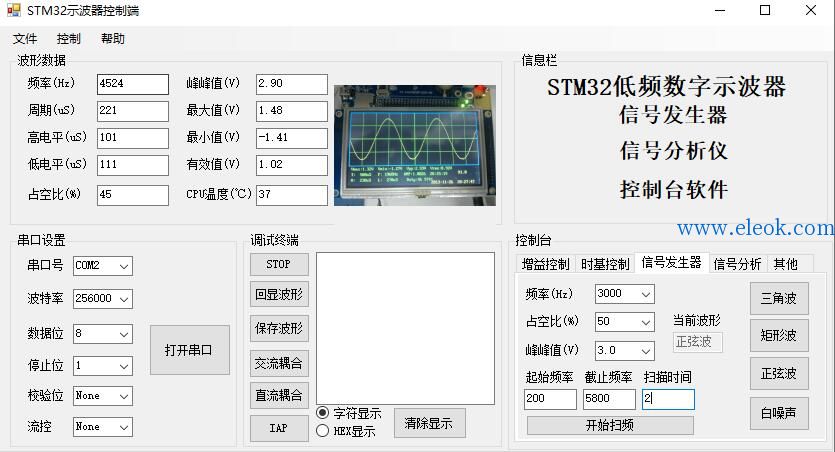Viewport: 835px width, 452px height.
Task: Click the STOP button
Action: [x=279, y=265]
